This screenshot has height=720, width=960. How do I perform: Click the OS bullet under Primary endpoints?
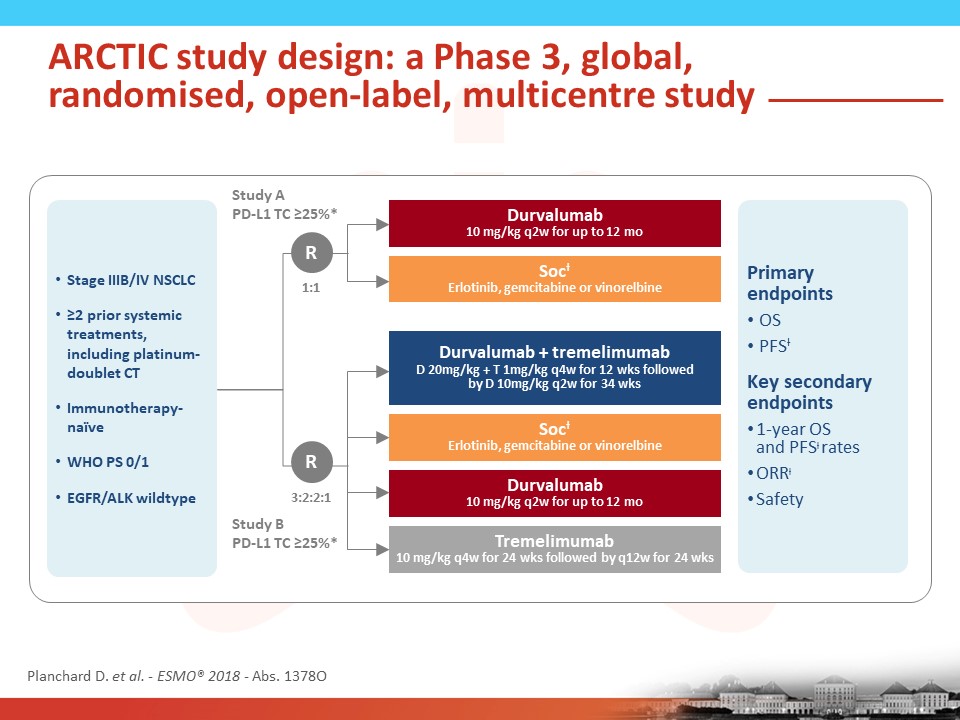[764, 320]
